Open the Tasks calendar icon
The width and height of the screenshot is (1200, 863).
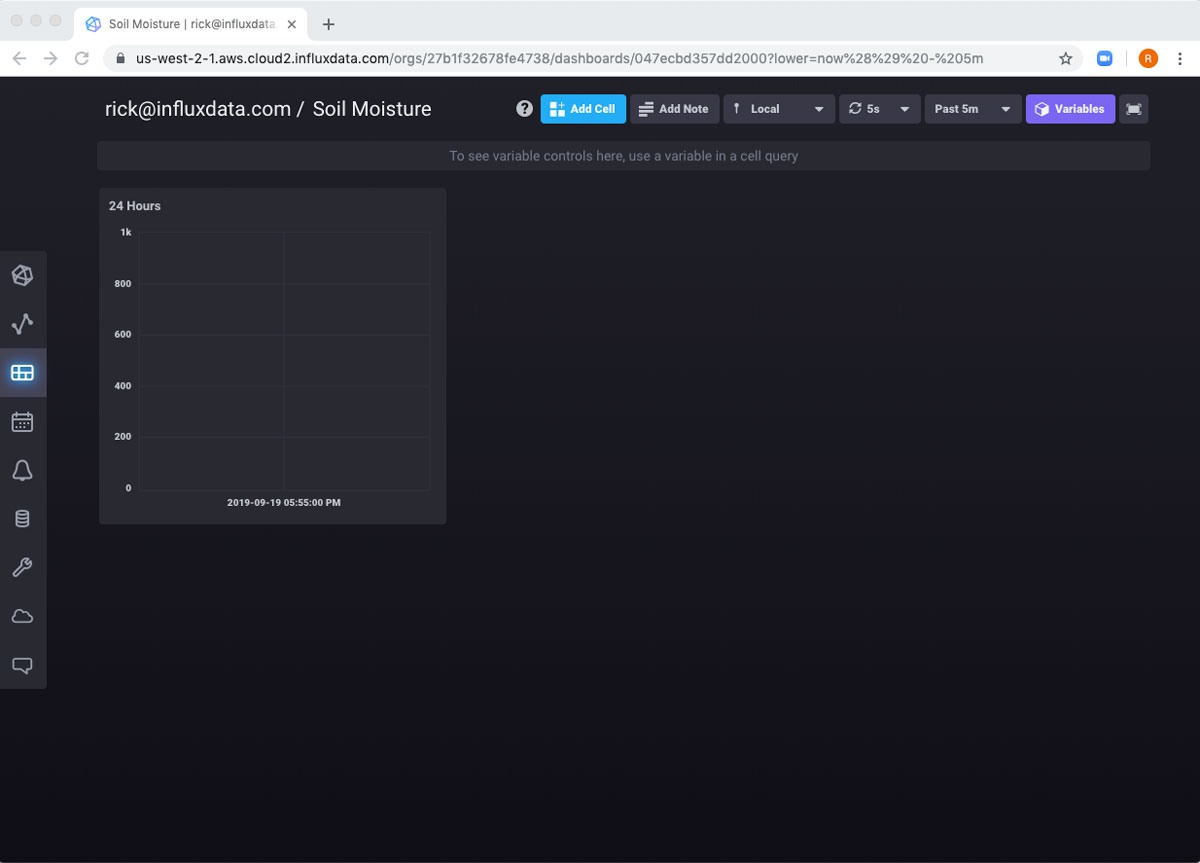[22, 422]
